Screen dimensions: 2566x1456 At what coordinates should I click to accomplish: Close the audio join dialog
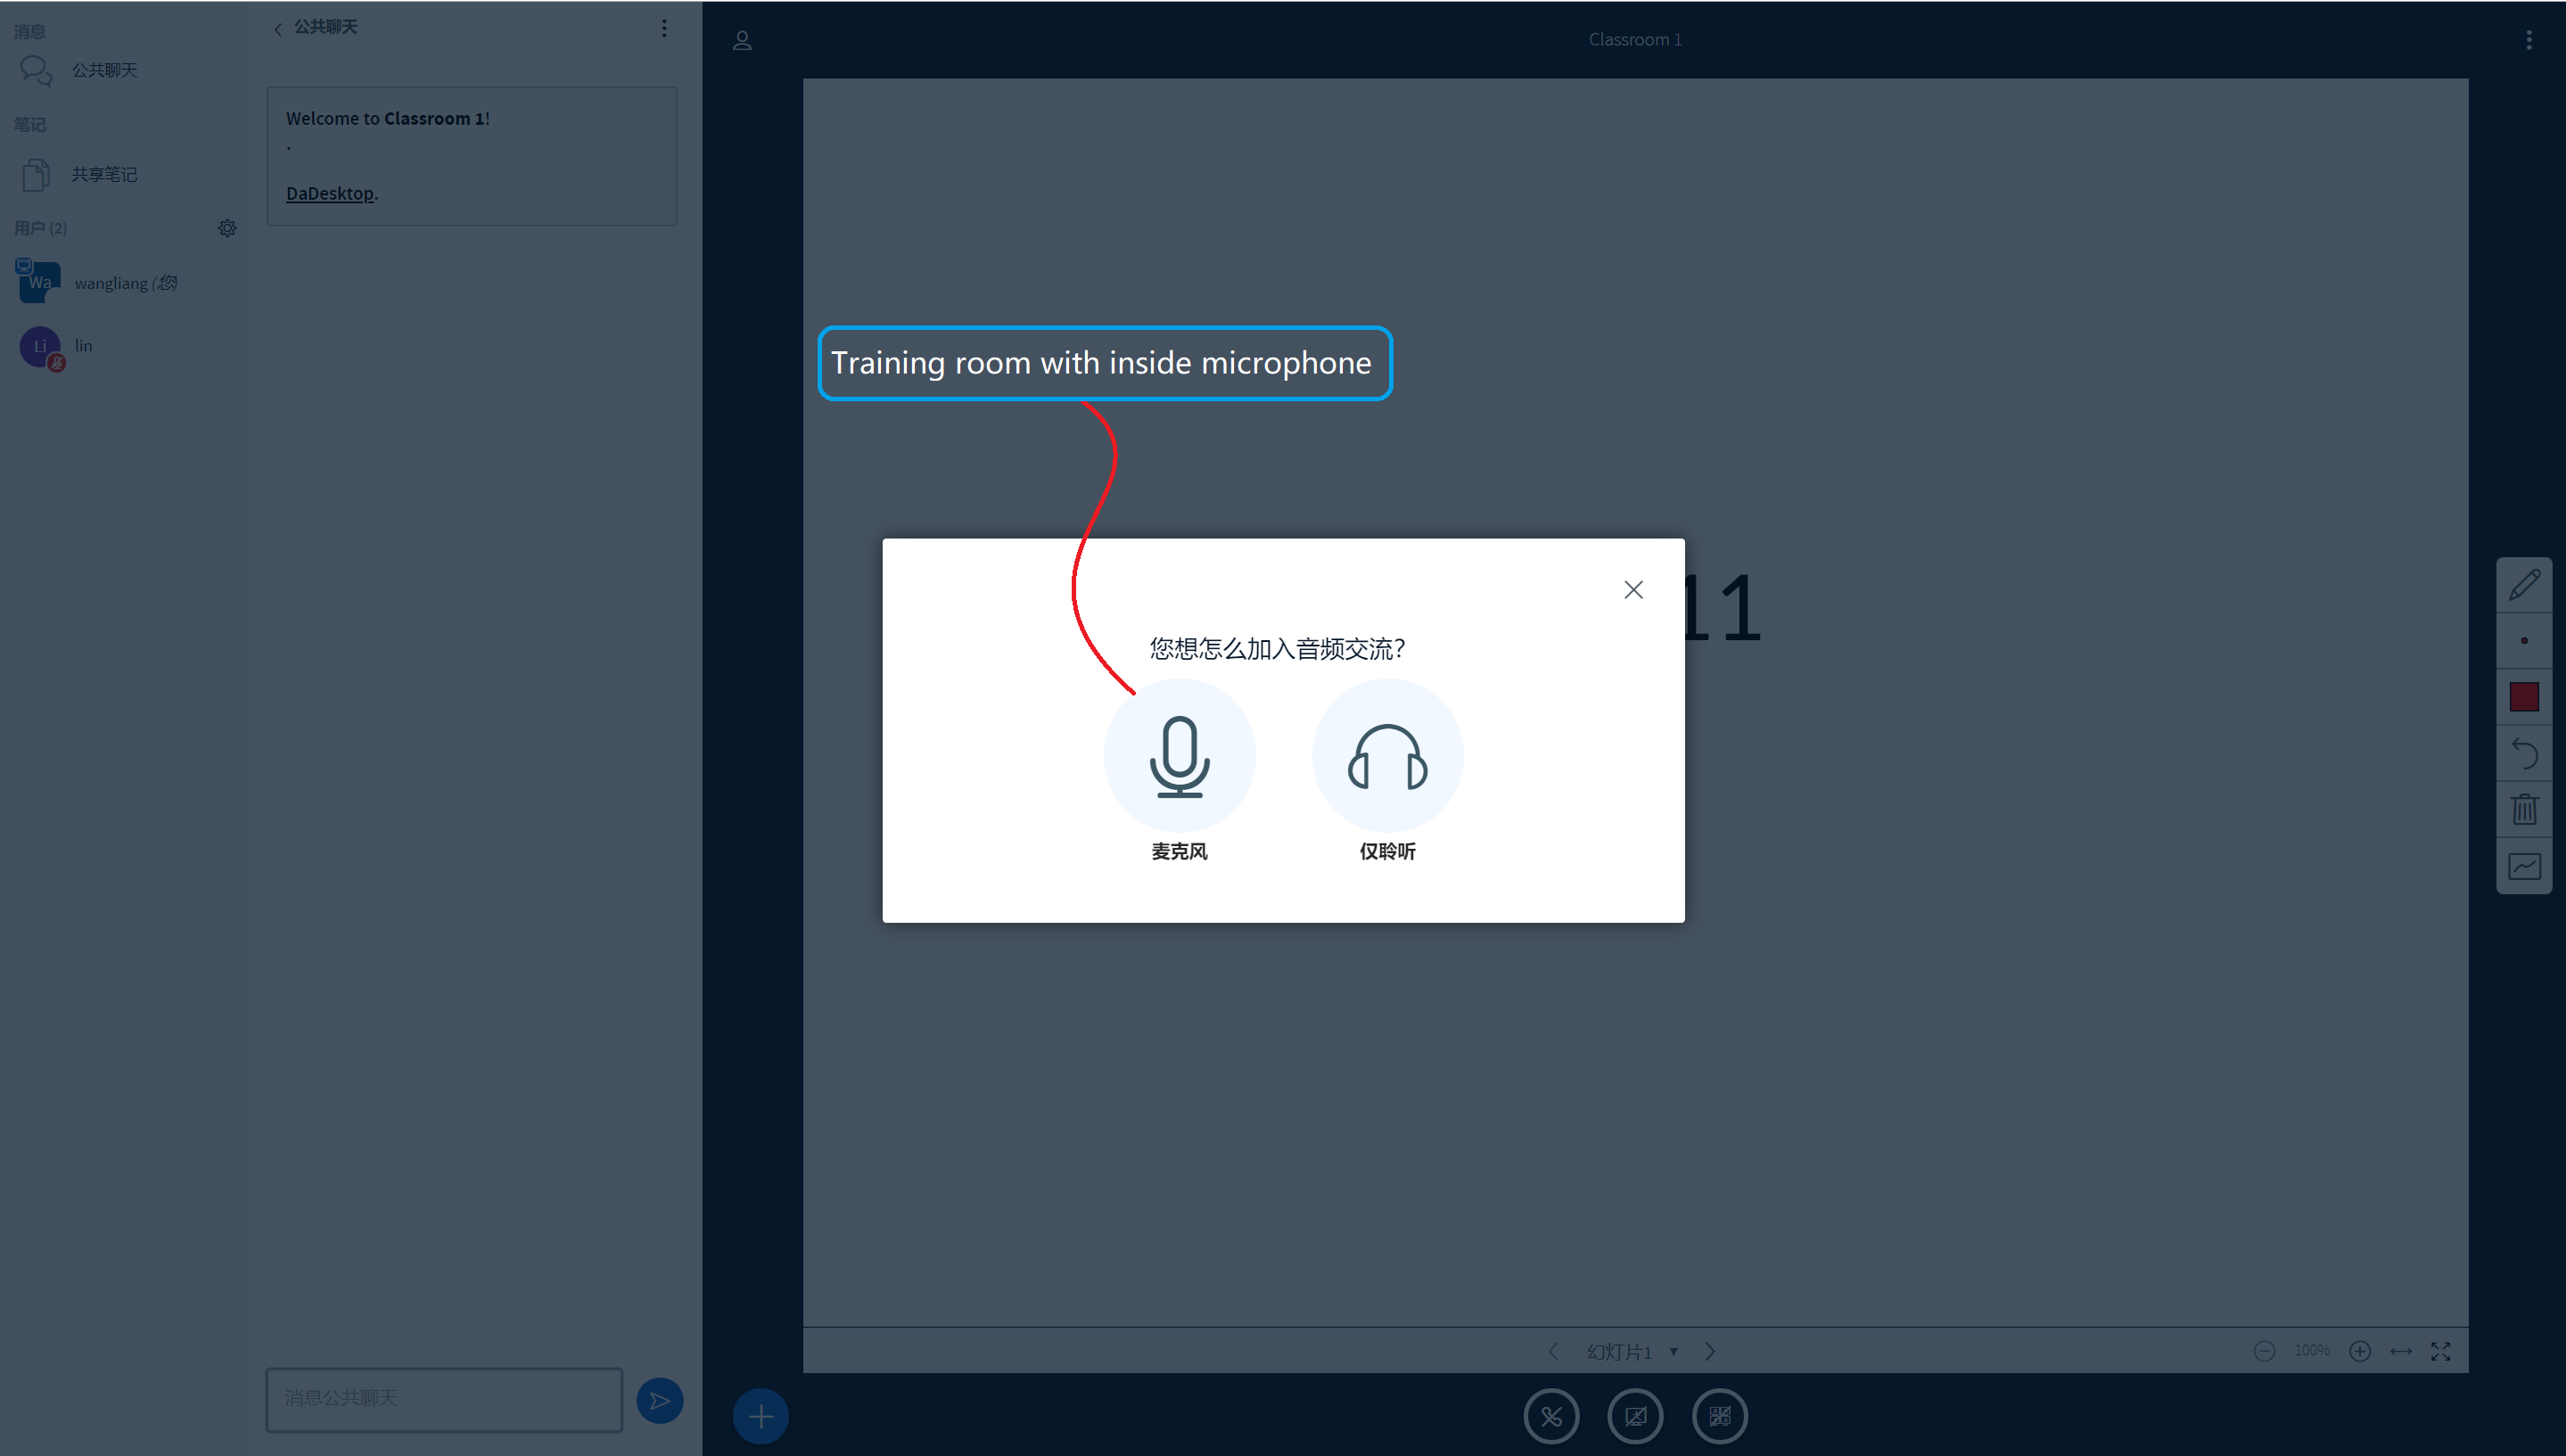click(x=1633, y=590)
